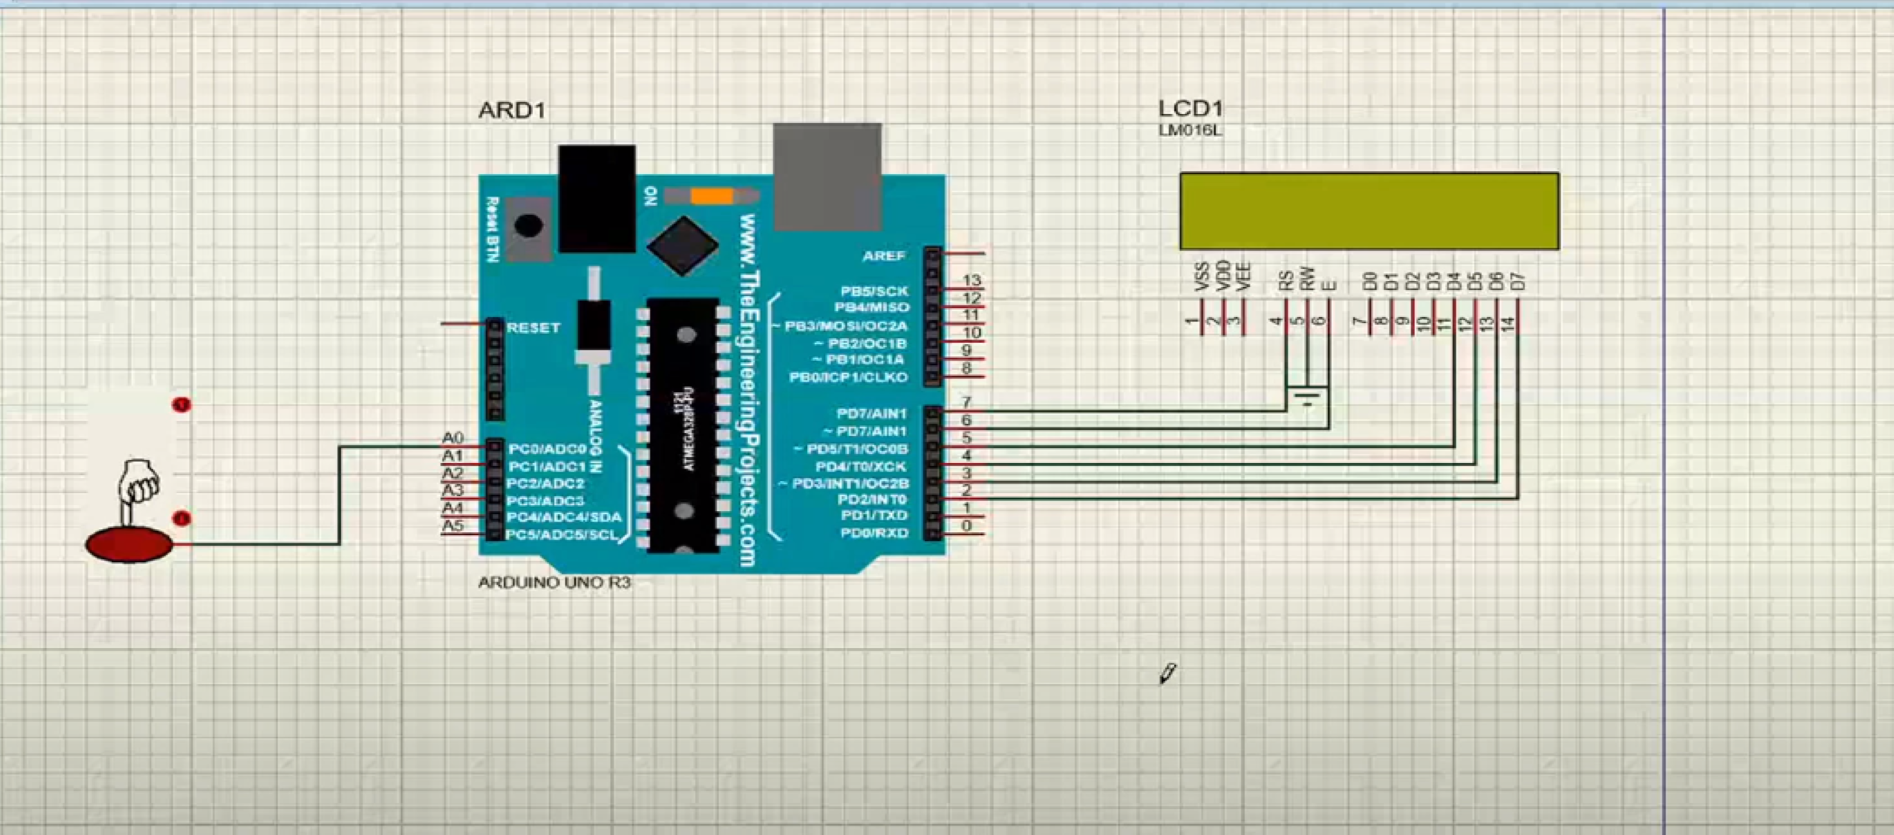Click the A5 pin terminal label
Viewport: 1894px width, 835px height.
(x=453, y=525)
